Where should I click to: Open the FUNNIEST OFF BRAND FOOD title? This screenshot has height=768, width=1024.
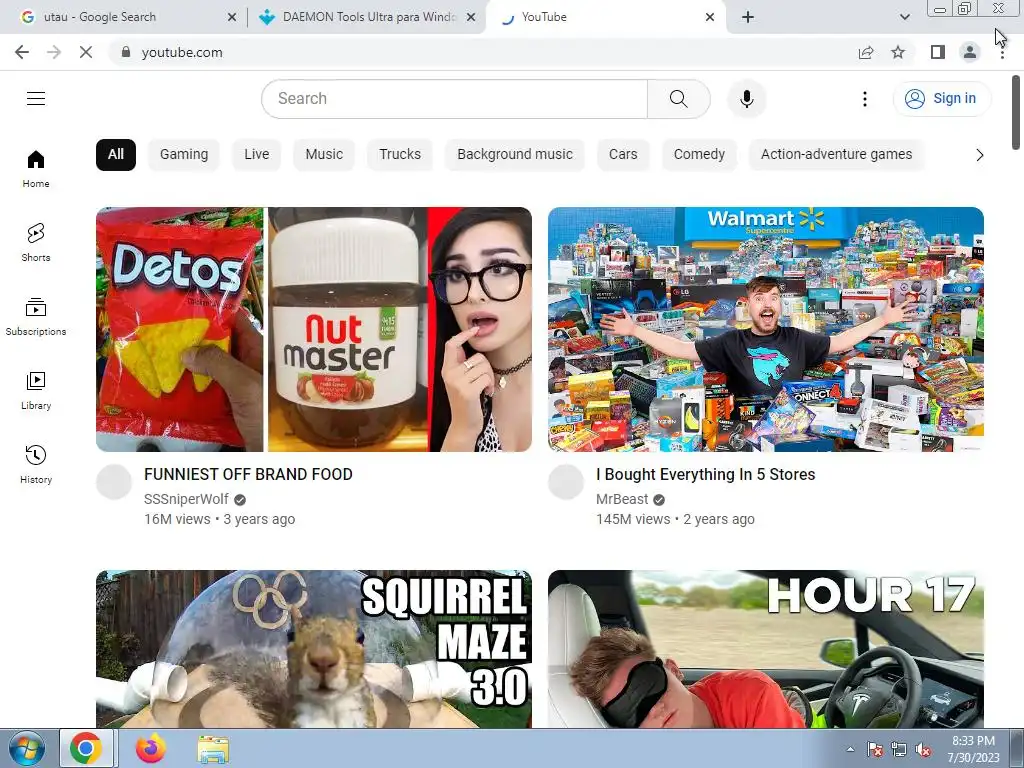tap(248, 474)
